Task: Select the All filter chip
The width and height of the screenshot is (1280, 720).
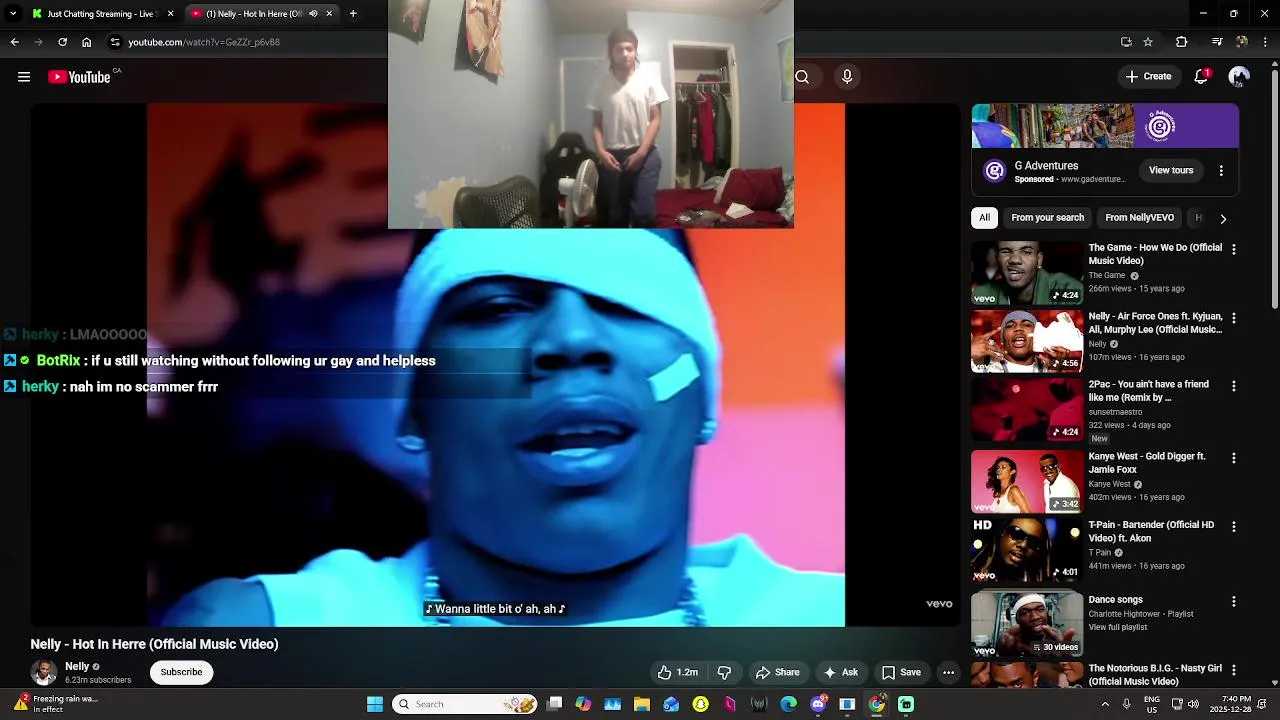Action: tap(984, 218)
